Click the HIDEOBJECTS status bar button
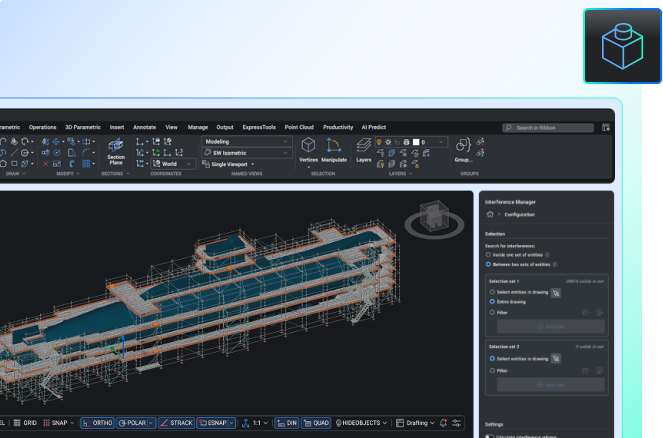Screen dimensions: 663x438 pos(361,423)
